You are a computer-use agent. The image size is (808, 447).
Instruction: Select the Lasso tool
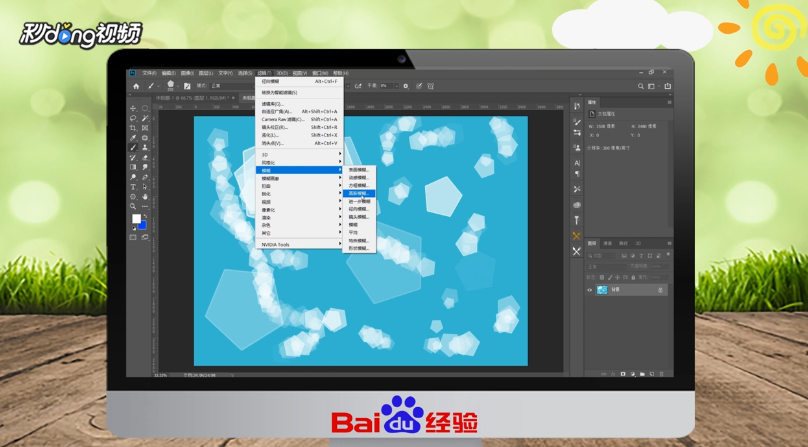[x=133, y=118]
